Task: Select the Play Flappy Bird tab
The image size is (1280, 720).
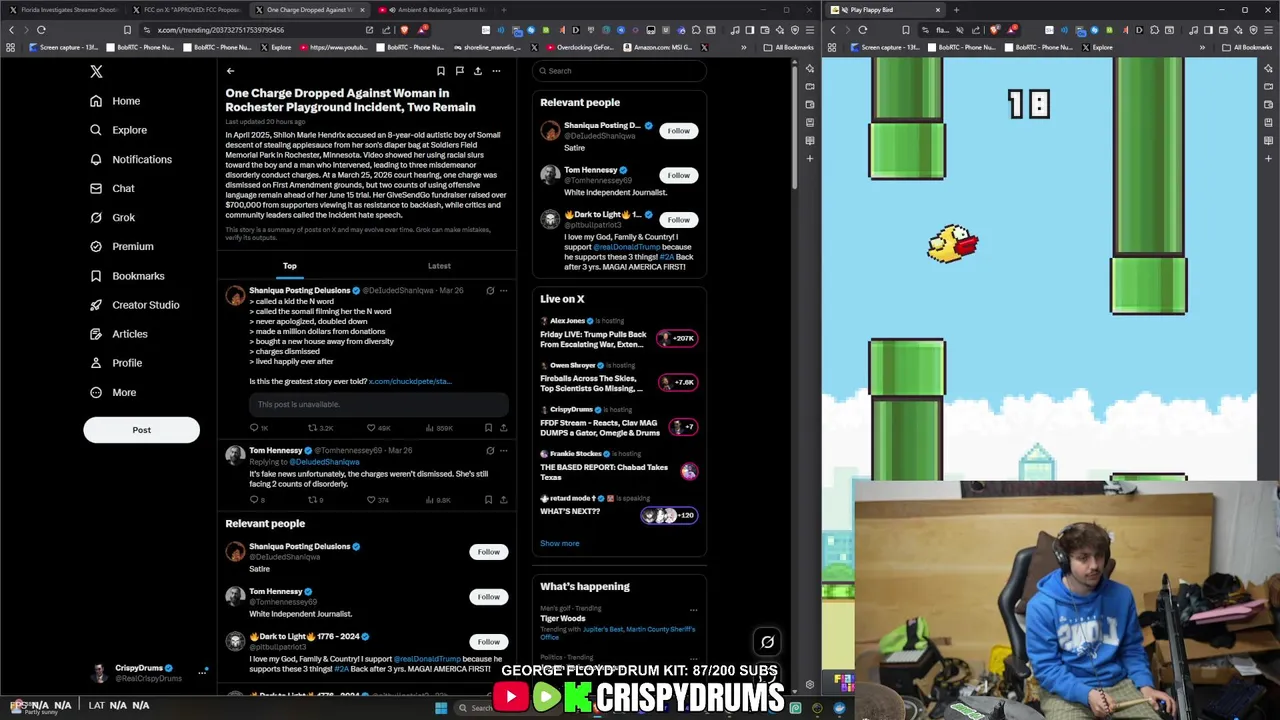Action: tap(885, 10)
